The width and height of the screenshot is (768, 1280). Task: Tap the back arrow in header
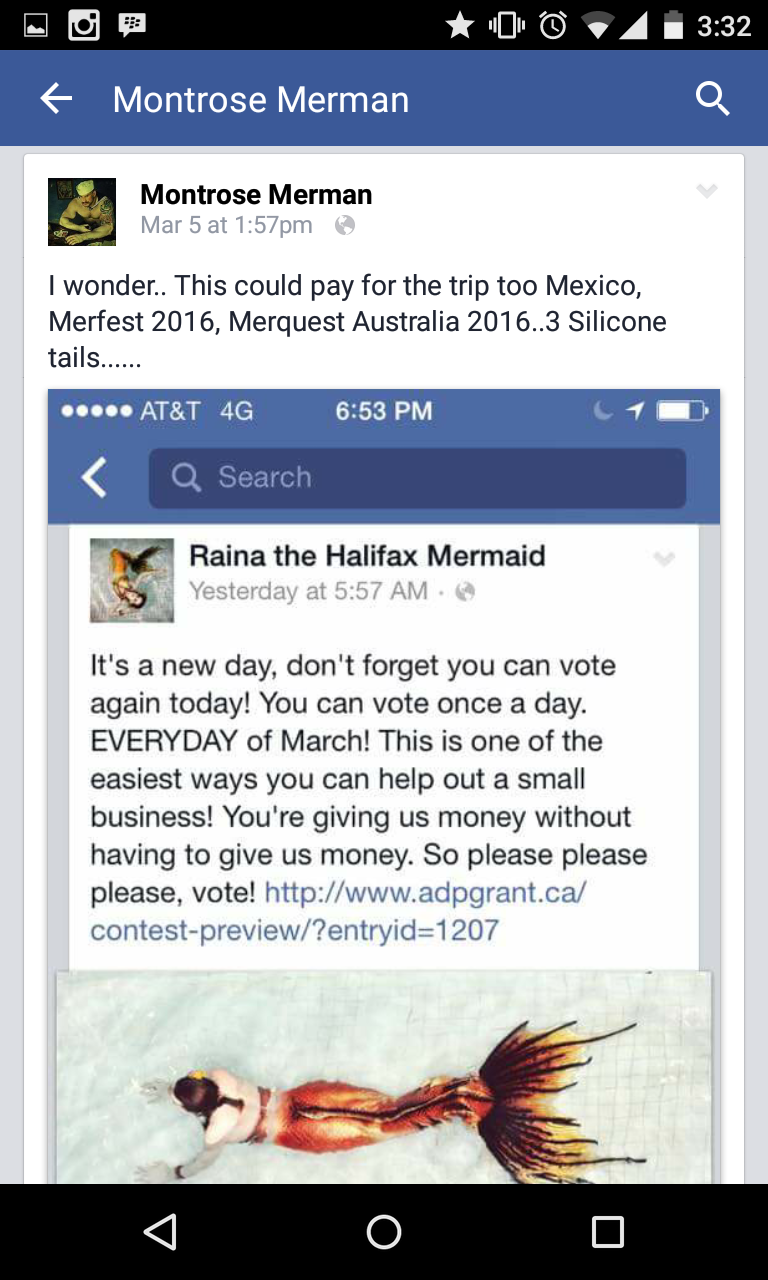point(56,98)
